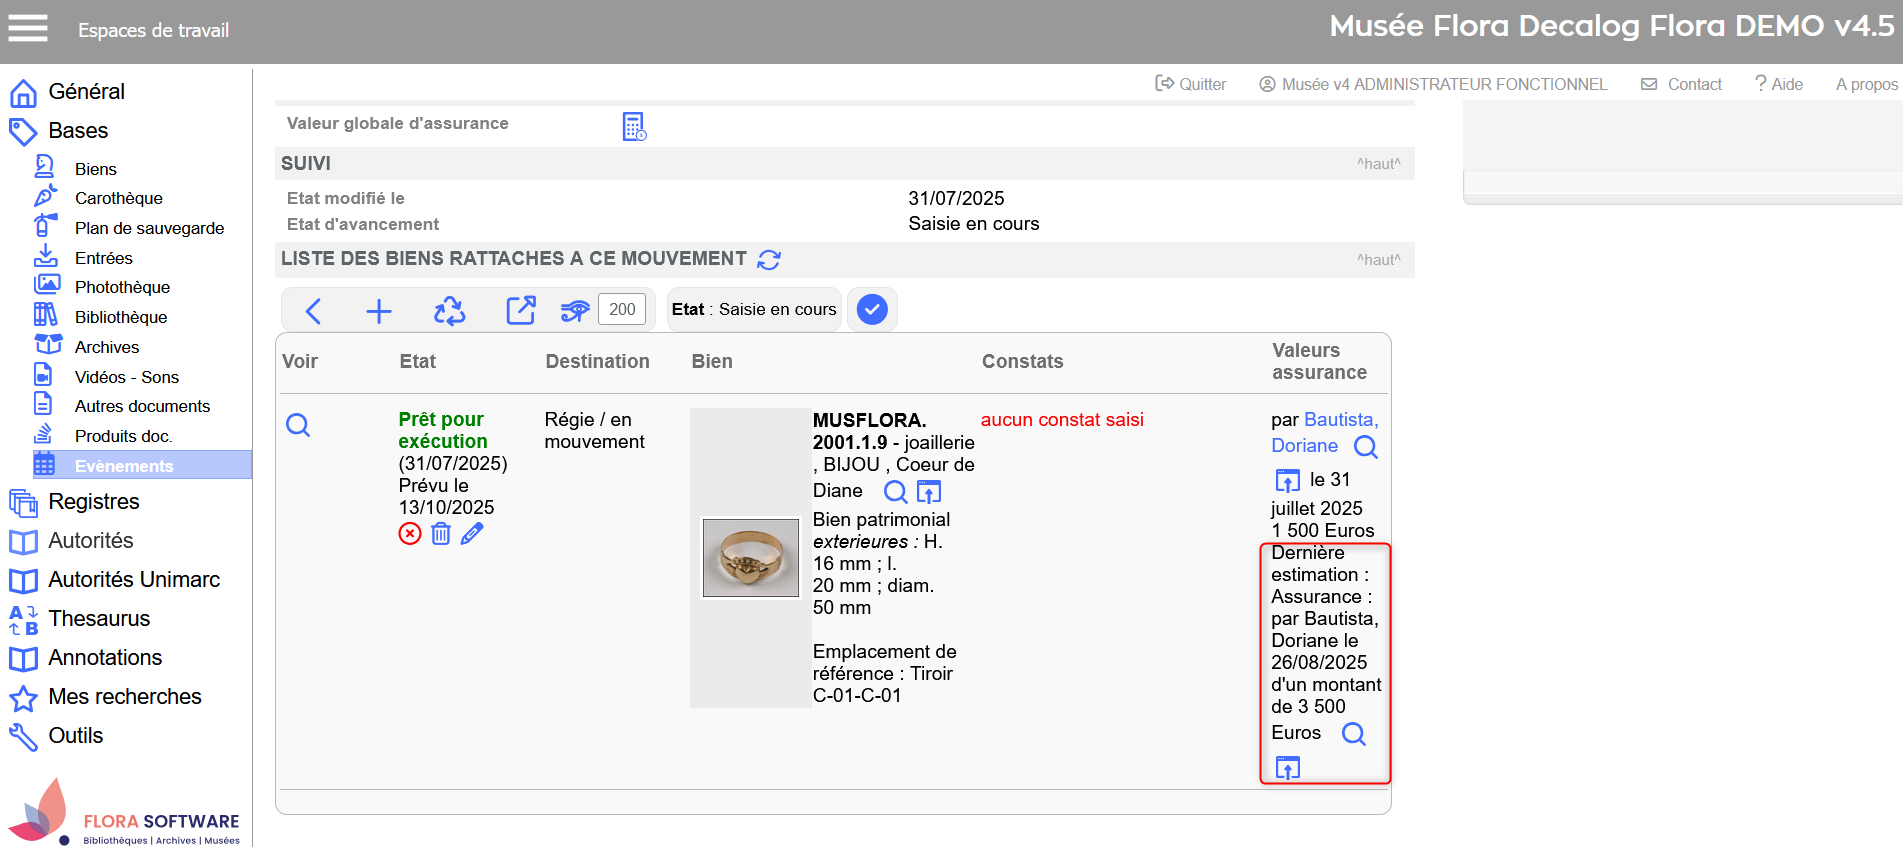The image size is (1903, 847).
Task: Click the recycle arrows toolbar icon
Action: coord(449,311)
